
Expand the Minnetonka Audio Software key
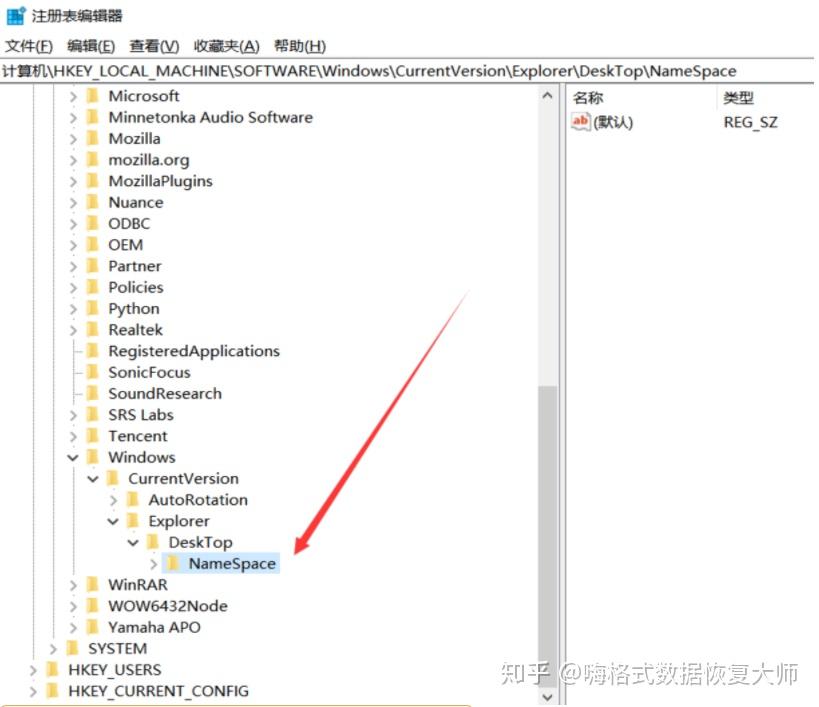point(73,118)
